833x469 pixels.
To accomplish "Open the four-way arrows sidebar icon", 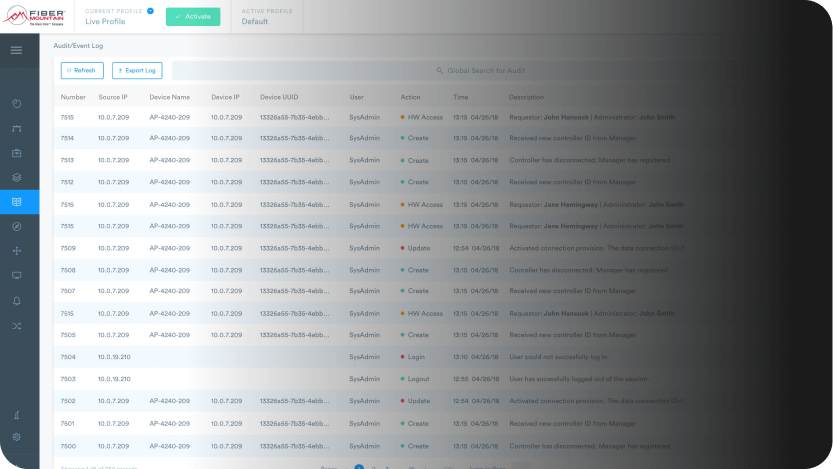I will pos(16,251).
